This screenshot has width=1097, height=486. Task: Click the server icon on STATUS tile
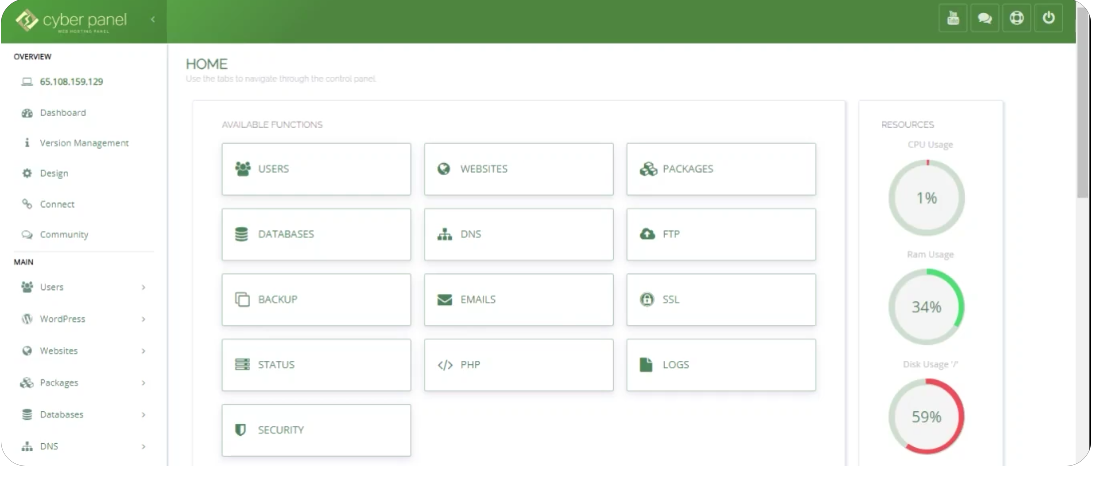[x=242, y=364]
